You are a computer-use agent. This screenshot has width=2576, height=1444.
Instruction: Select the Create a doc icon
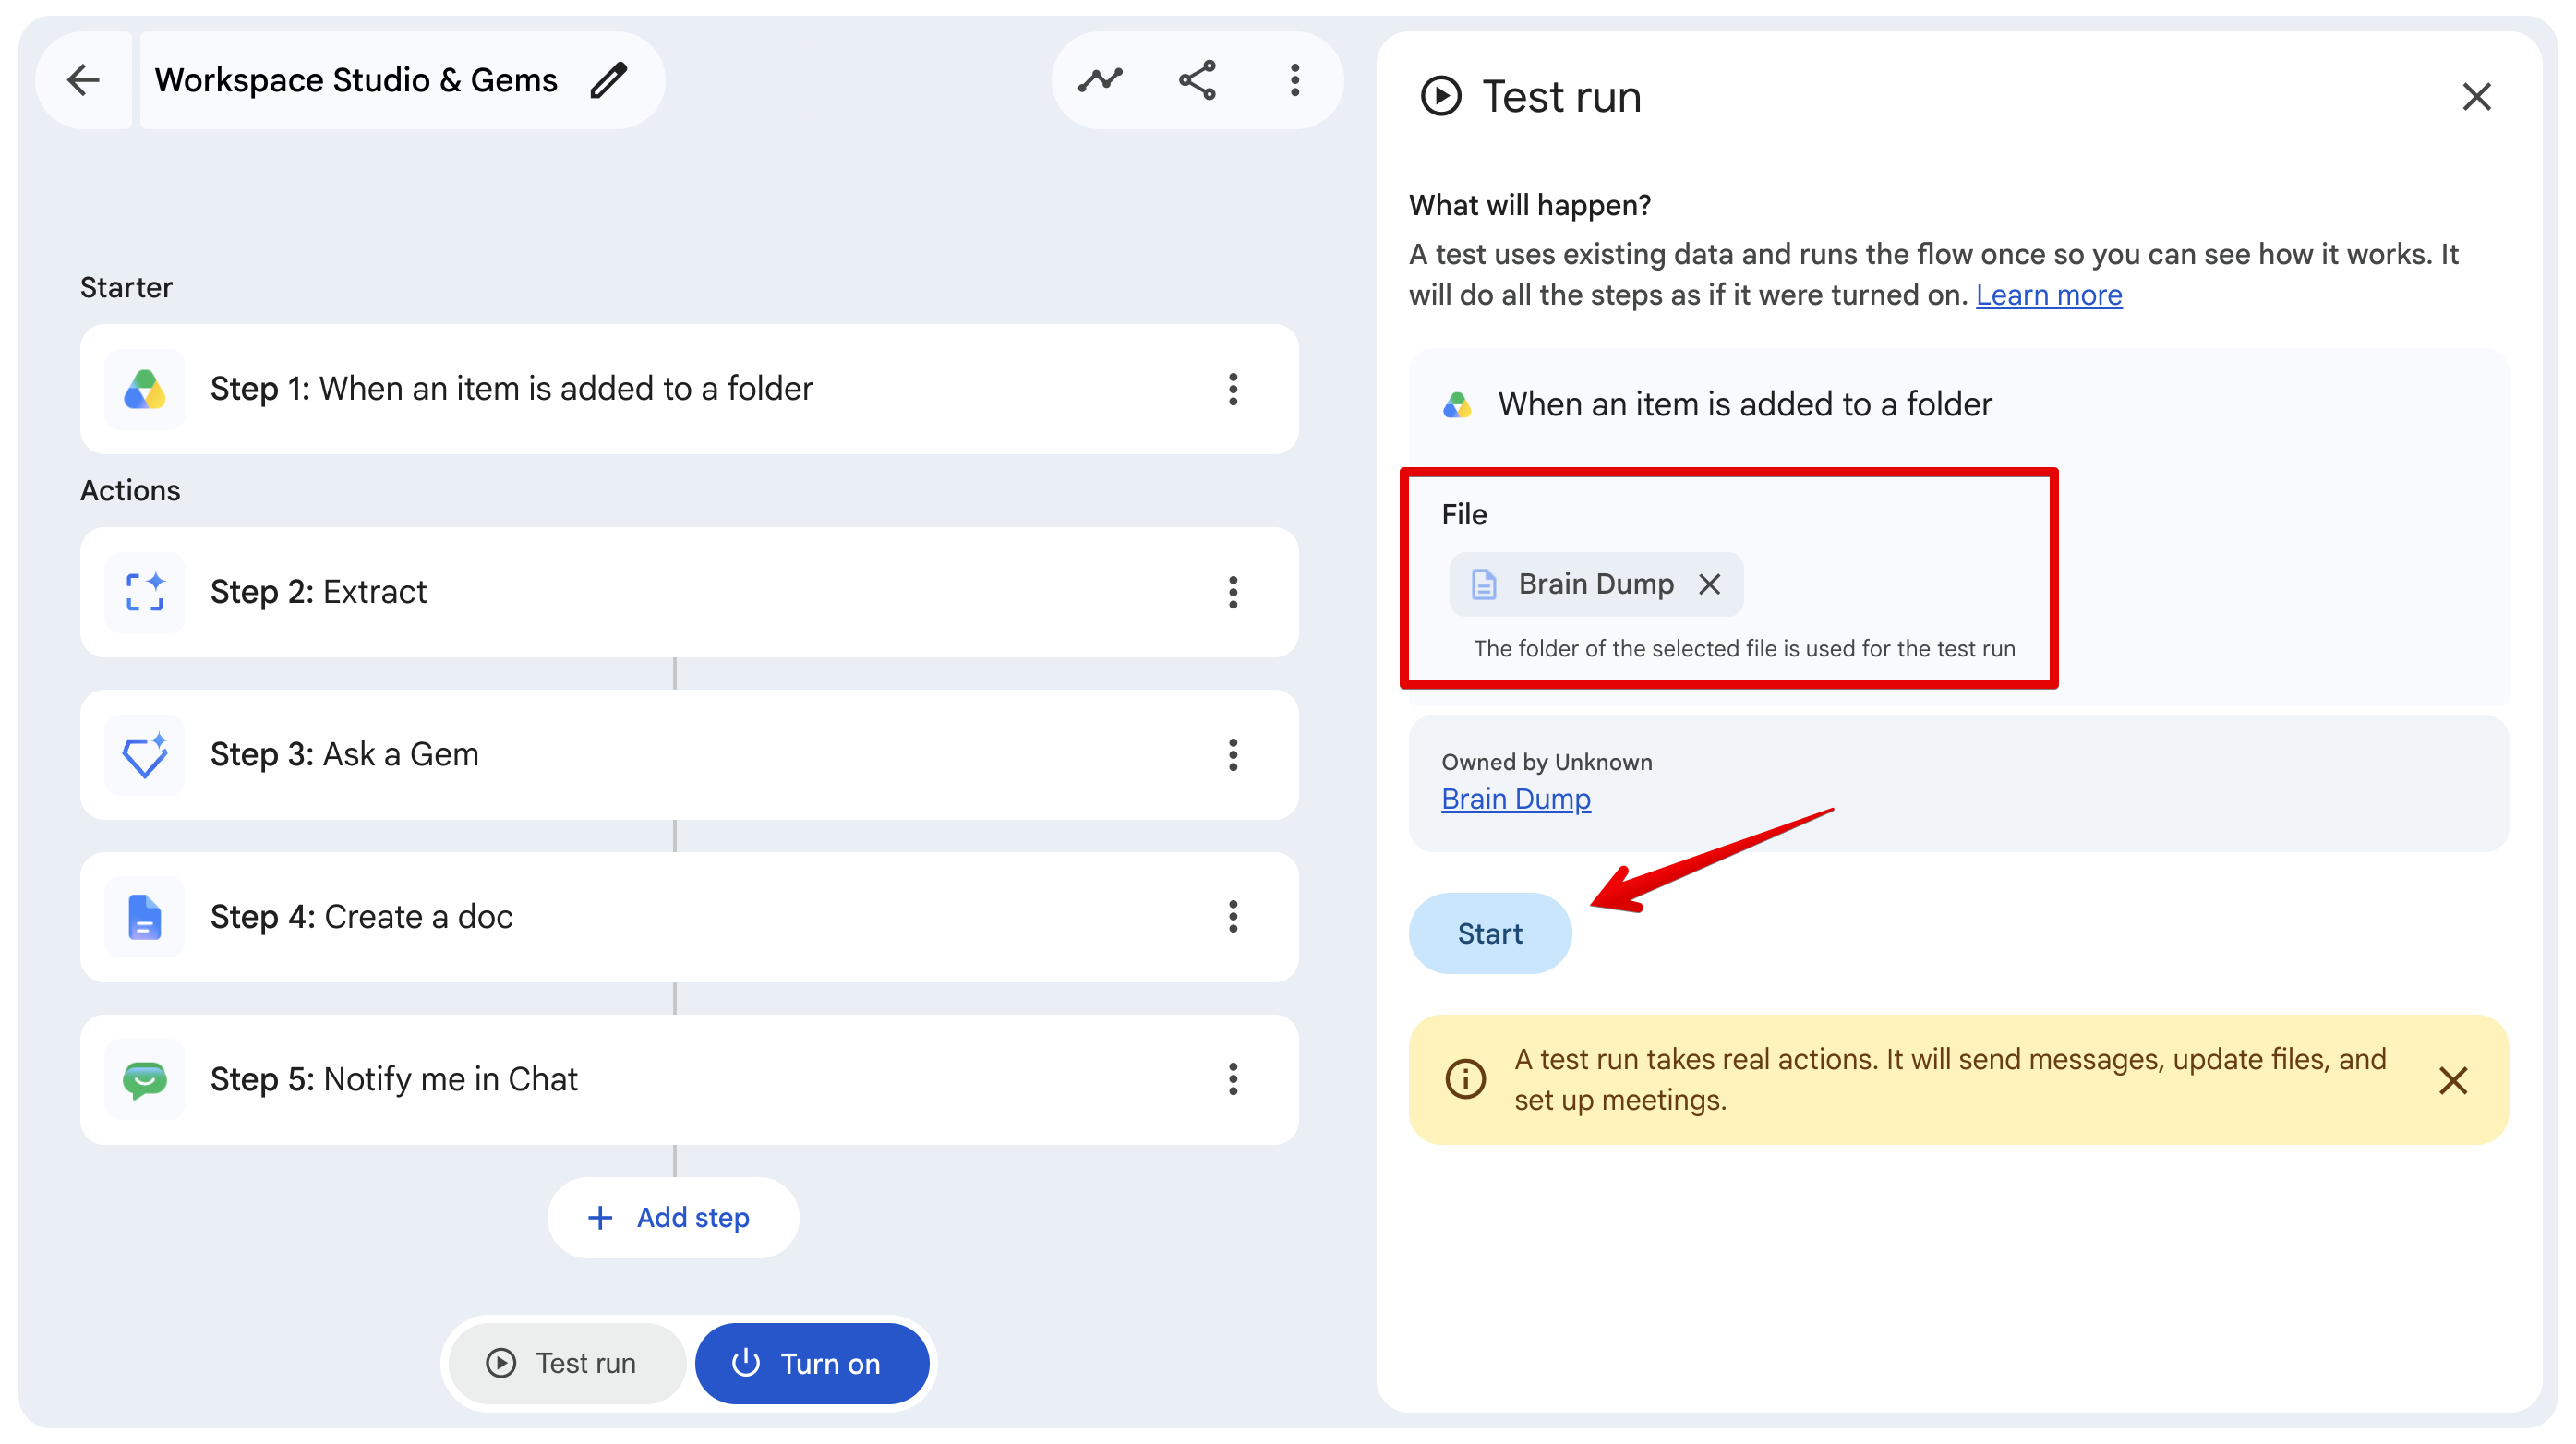click(145, 917)
